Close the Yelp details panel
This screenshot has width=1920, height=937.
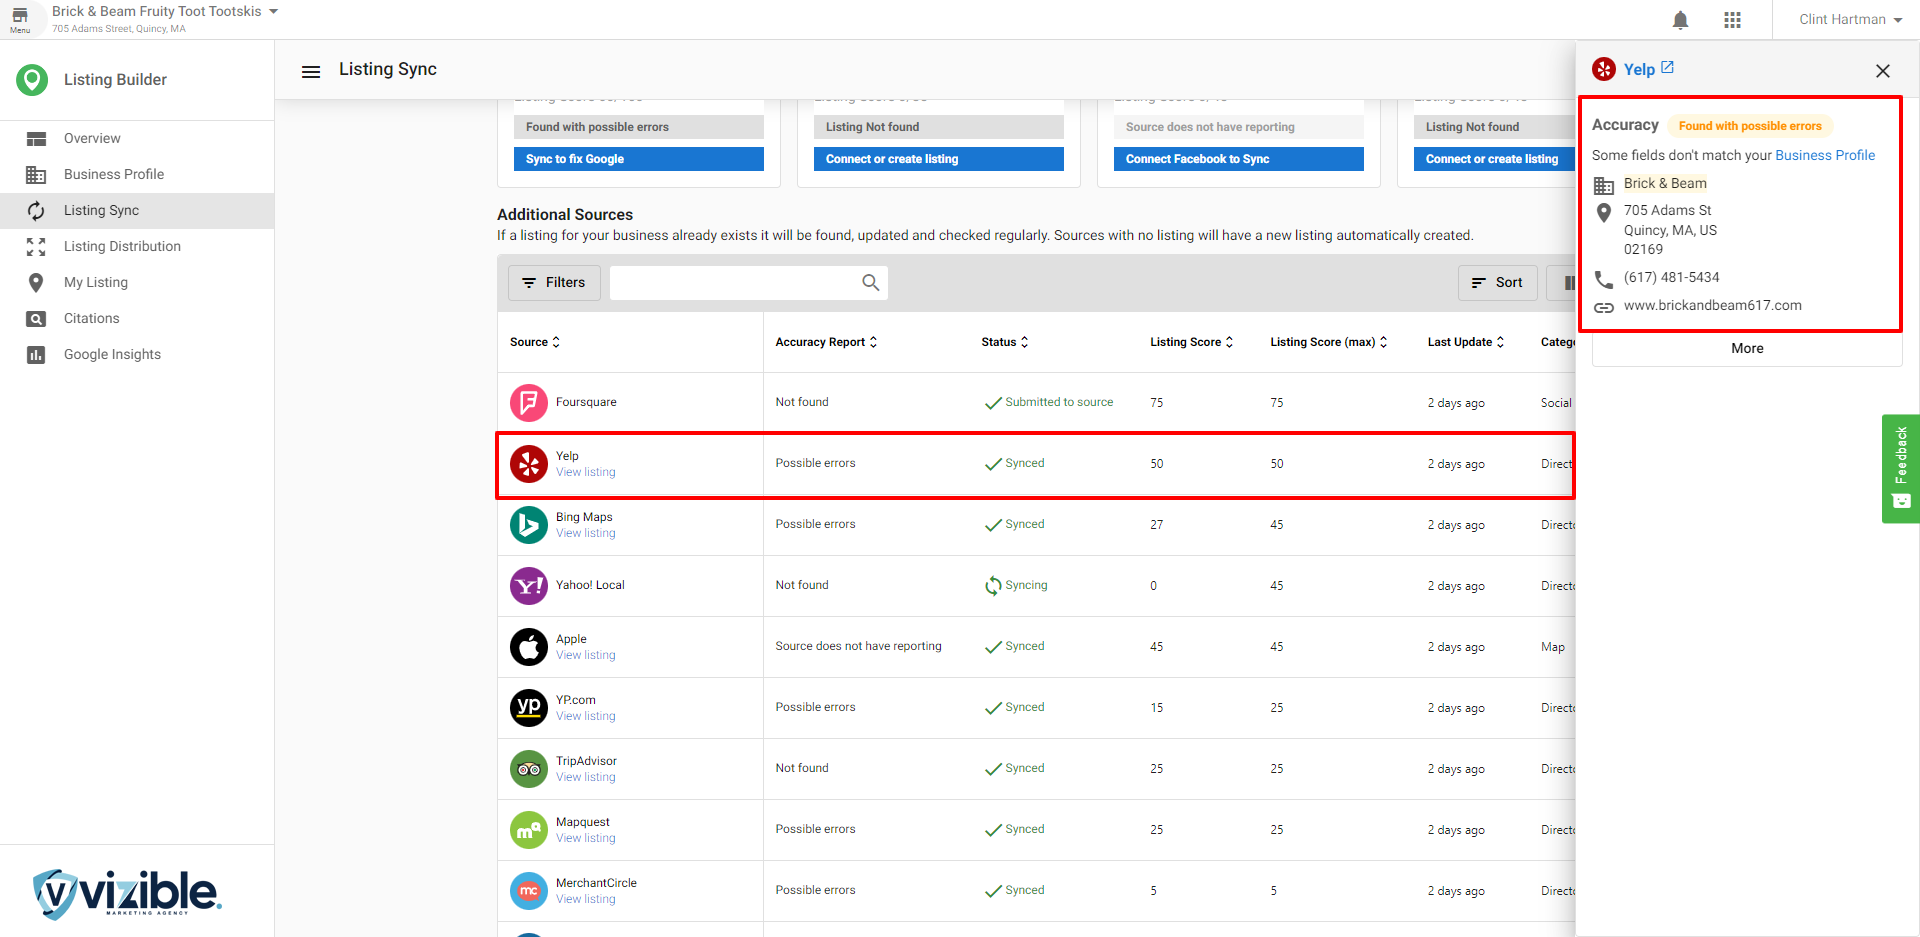(x=1882, y=71)
